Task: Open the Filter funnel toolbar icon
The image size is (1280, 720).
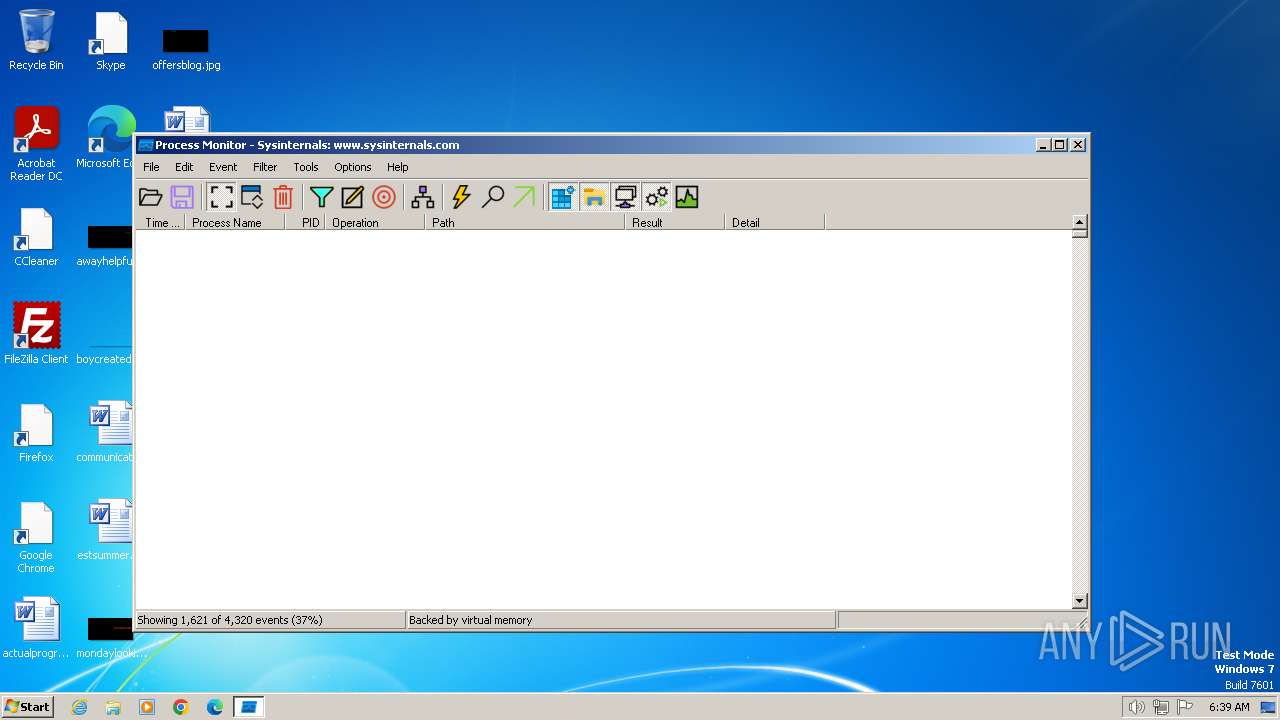Action: coord(321,197)
